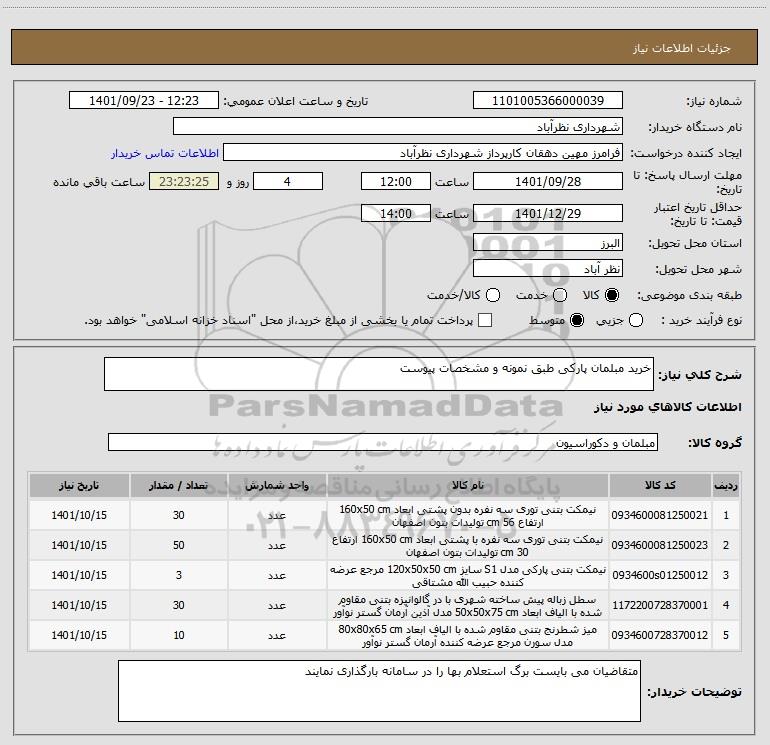
Task: Click the row 1 product name with ارتفاع 56 cm
Action: pos(468,516)
